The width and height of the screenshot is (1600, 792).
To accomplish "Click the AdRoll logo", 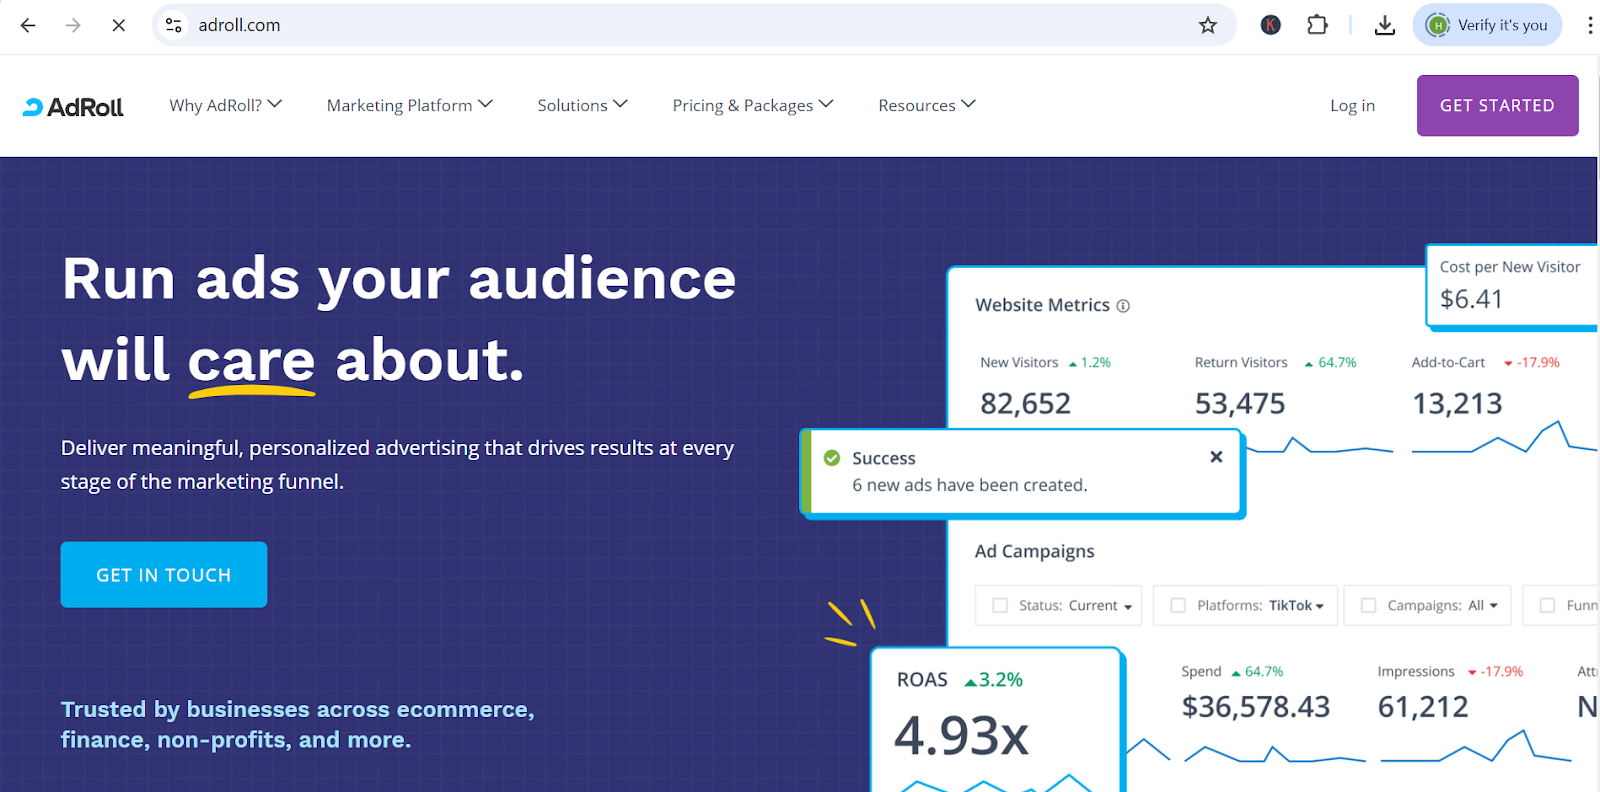I will point(73,107).
